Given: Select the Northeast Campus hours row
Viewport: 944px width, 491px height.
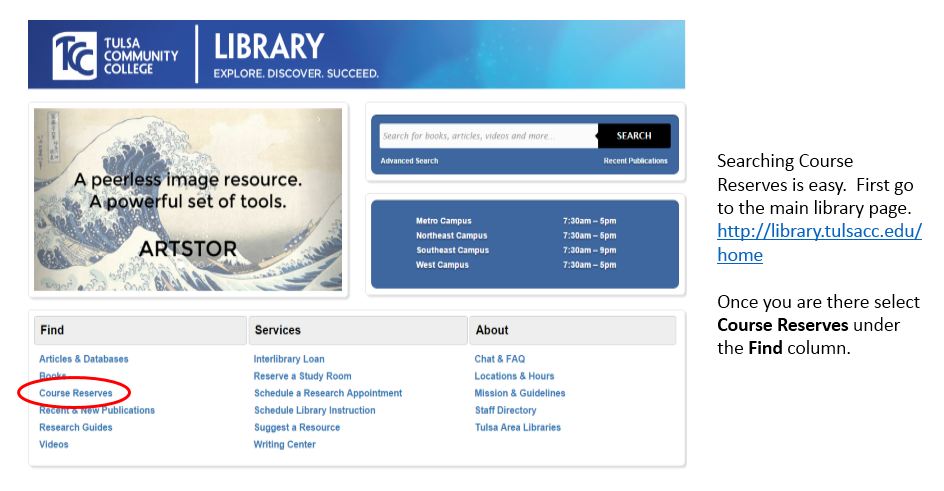Looking at the screenshot, I should pyautogui.click(x=516, y=235).
